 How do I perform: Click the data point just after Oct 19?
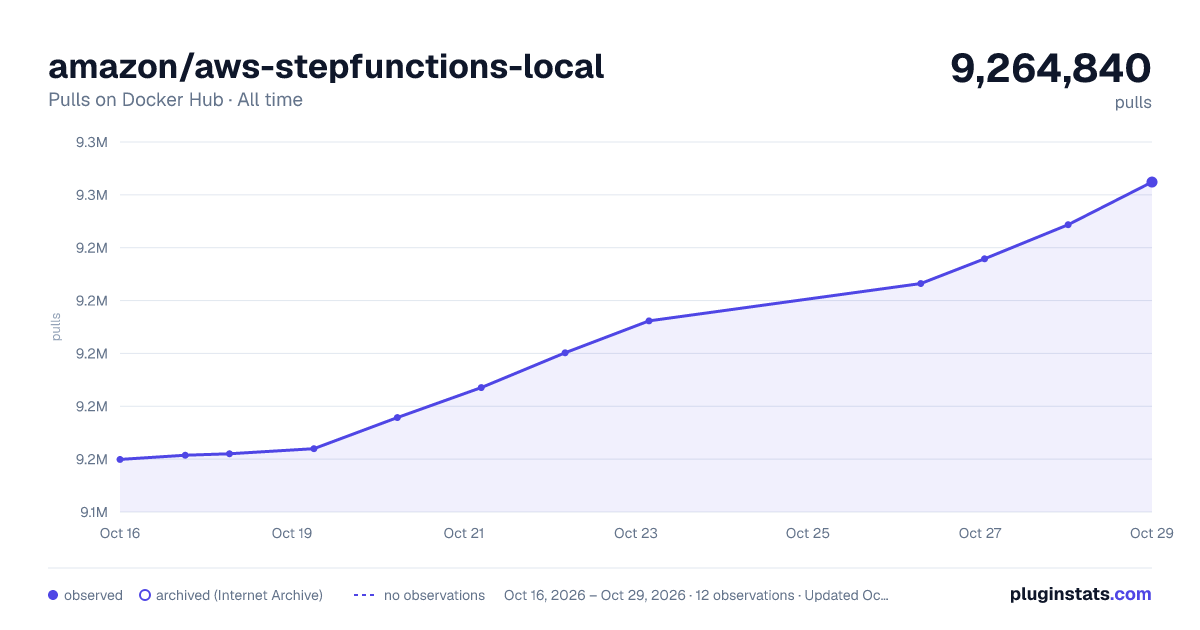click(314, 449)
